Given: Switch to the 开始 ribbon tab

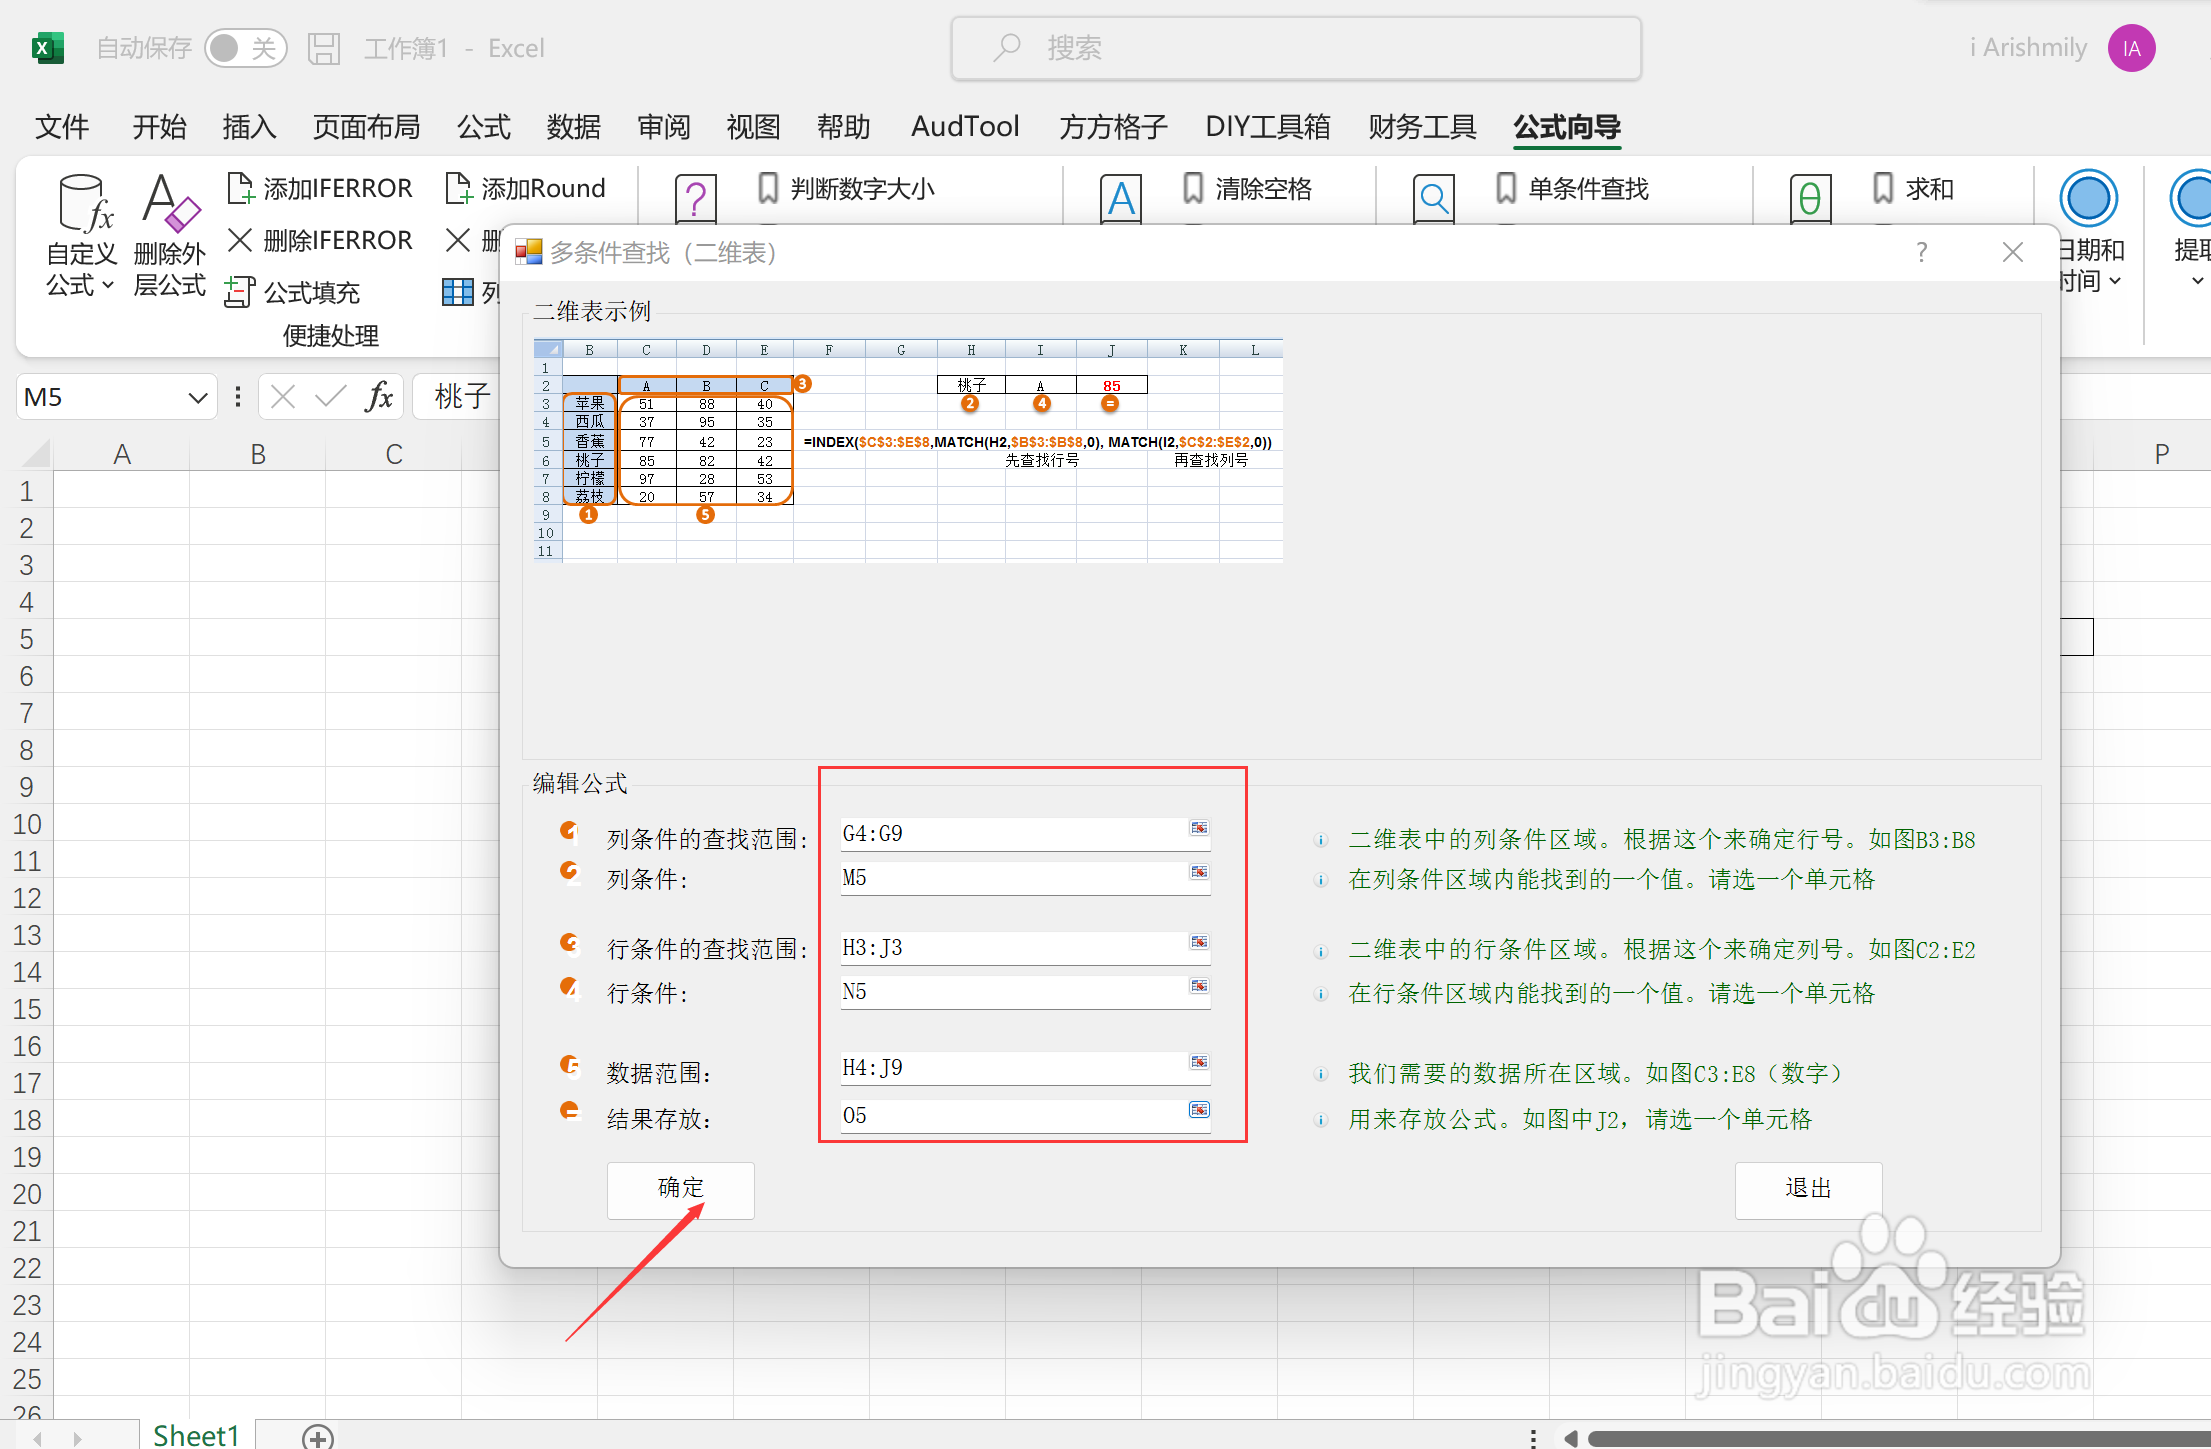Looking at the screenshot, I should (160, 127).
